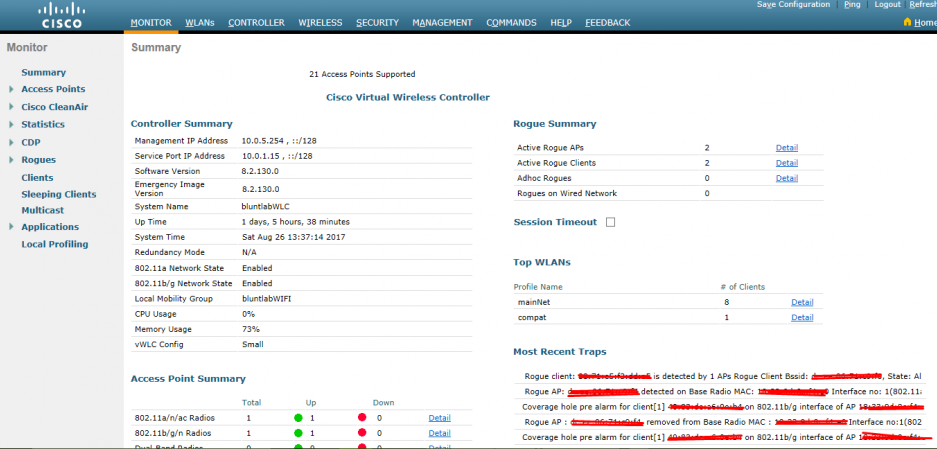Image resolution: width=937 pixels, height=449 pixels.
Task: Expand the Rogues sidebar arrow
Action: coord(11,160)
